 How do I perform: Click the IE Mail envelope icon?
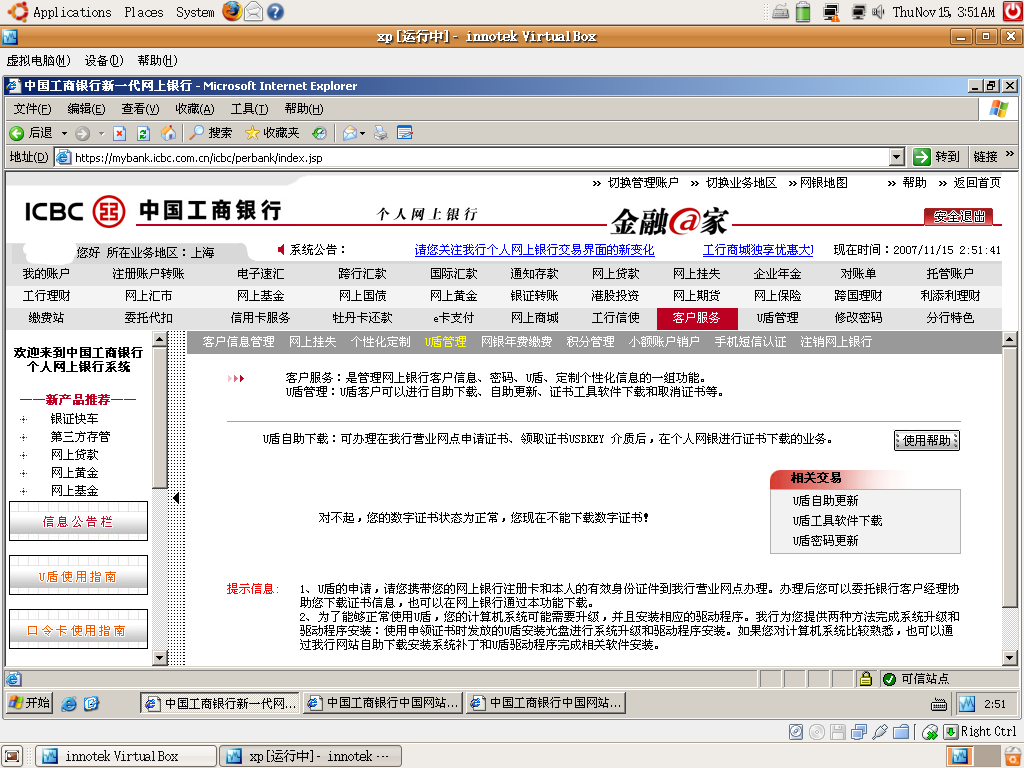pyautogui.click(x=350, y=133)
